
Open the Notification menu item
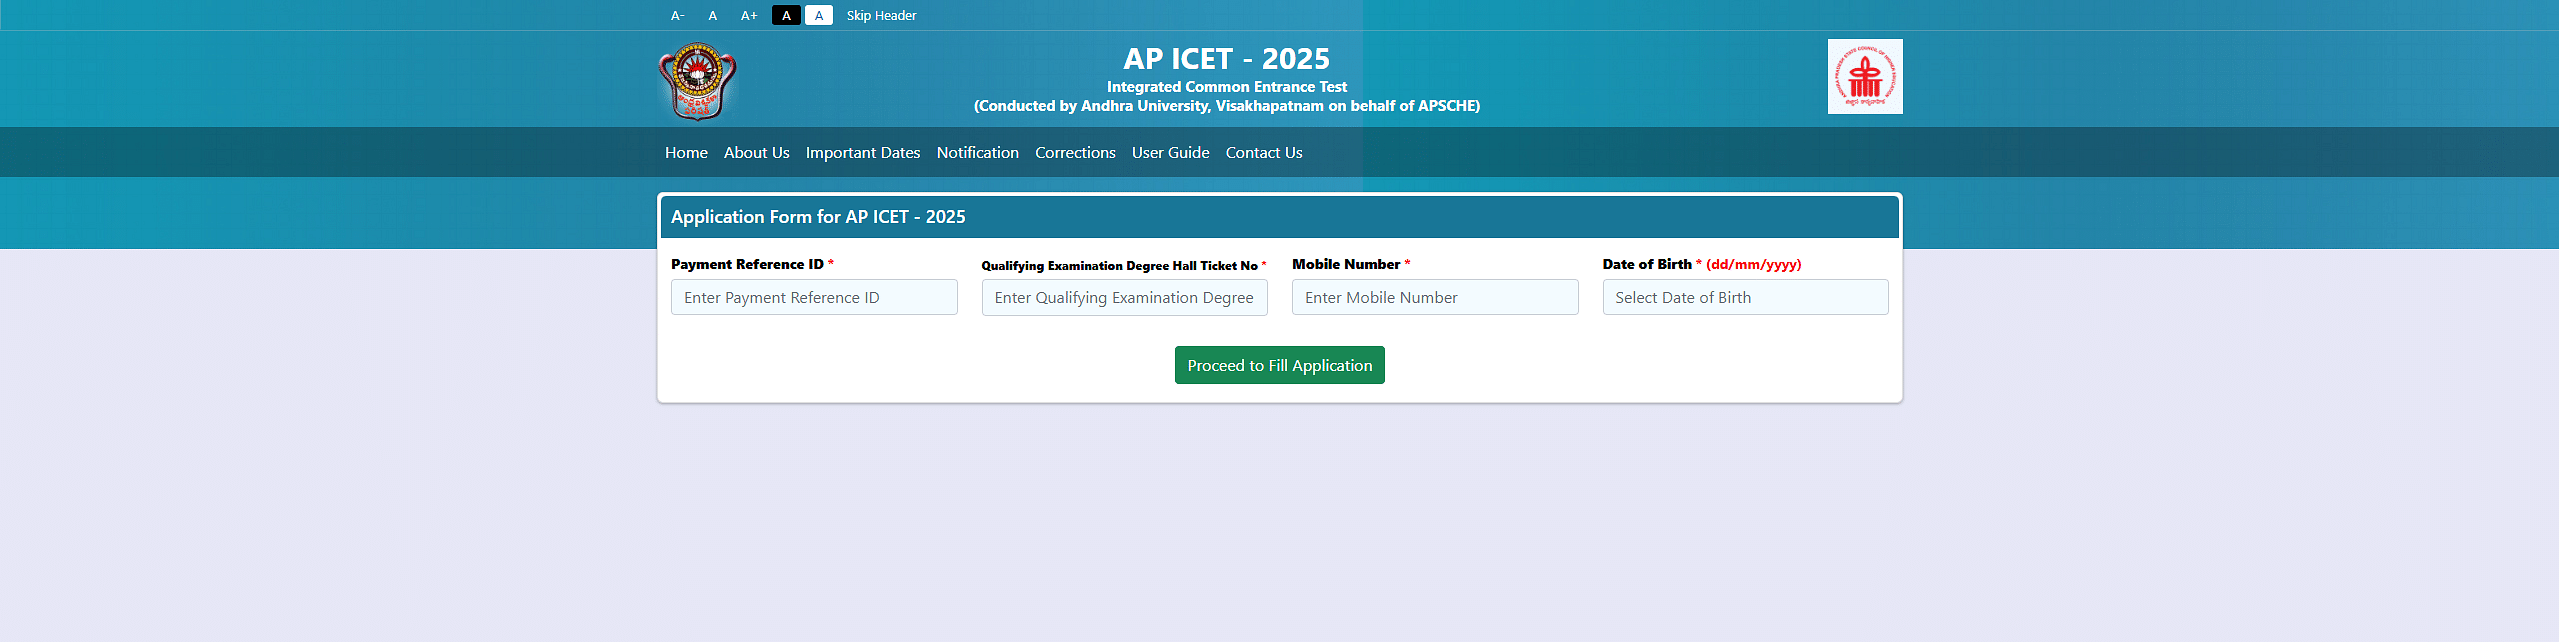(x=977, y=152)
